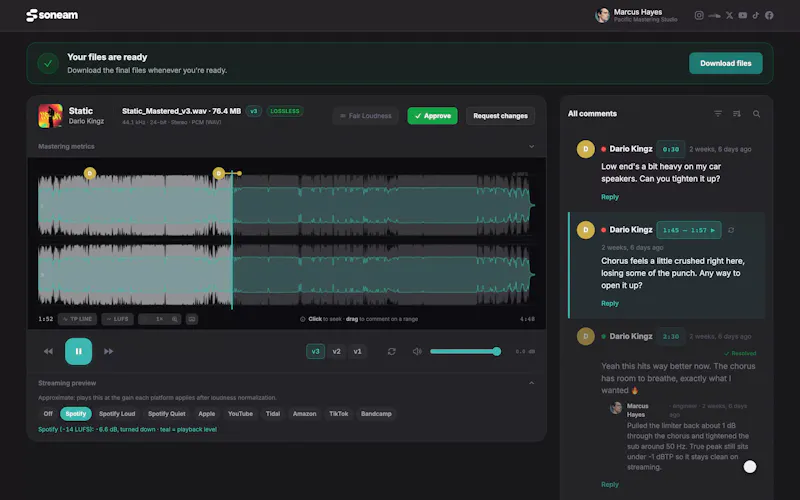
Task: Select the TikTok streaming preview
Action: coord(338,414)
